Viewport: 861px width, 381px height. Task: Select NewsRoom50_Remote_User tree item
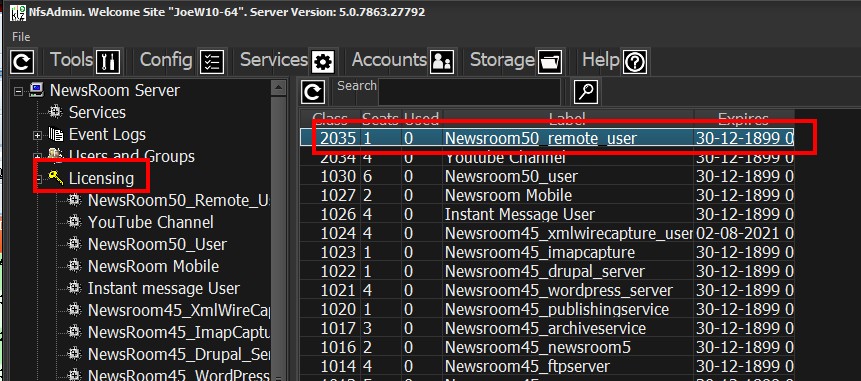coord(179,200)
